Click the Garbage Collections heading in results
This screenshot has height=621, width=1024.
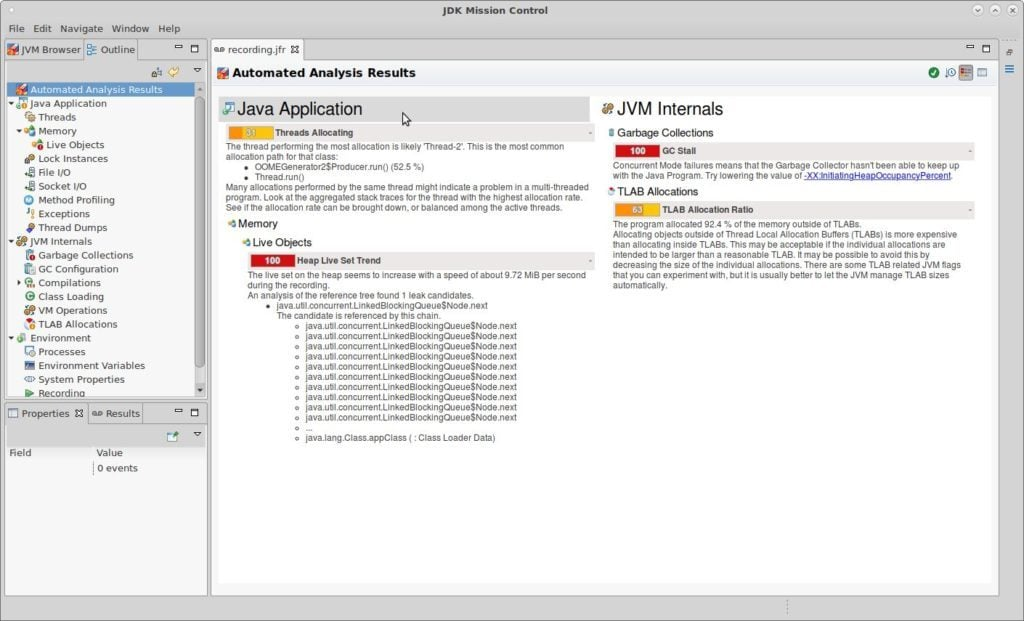pos(665,133)
